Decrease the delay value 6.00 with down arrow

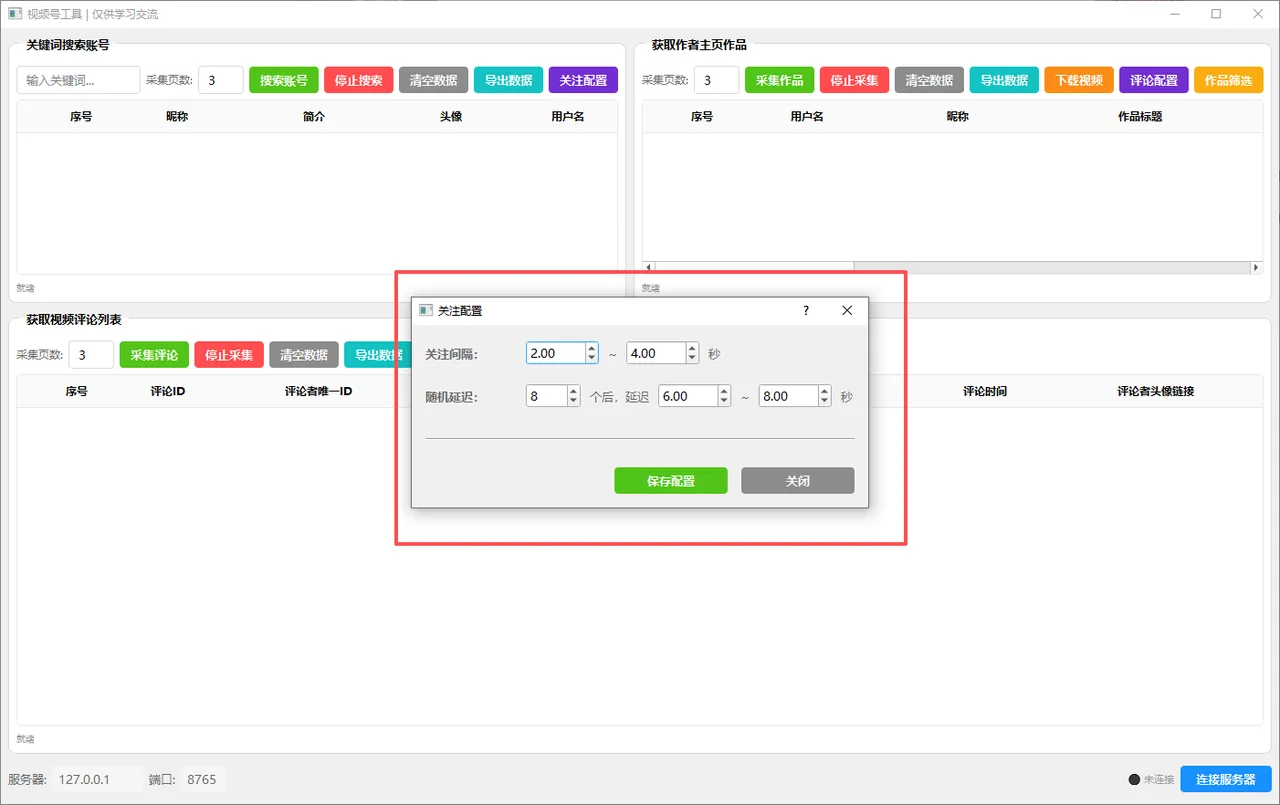724,401
